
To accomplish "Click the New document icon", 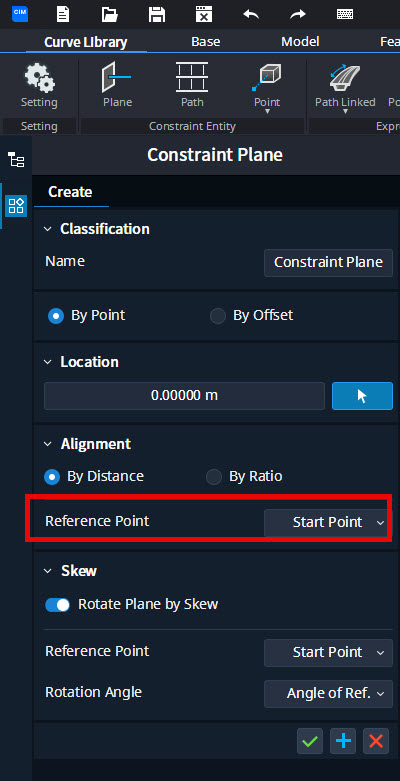I will tap(62, 13).
